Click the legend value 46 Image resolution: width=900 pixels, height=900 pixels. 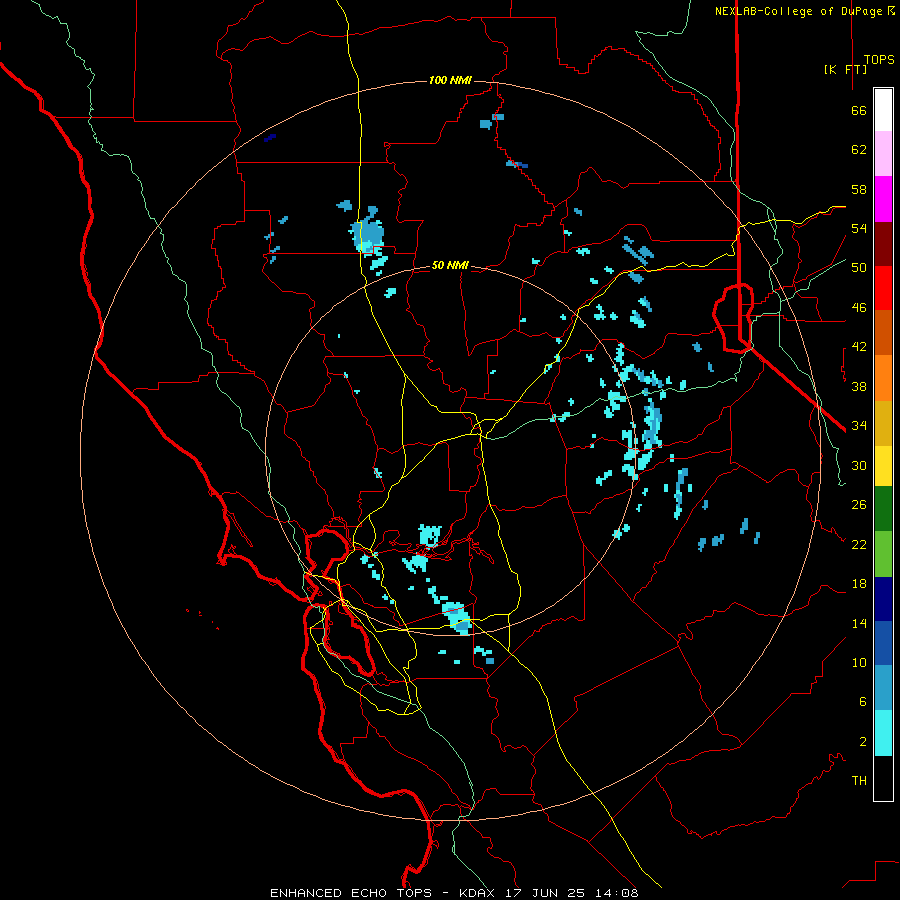859,308
